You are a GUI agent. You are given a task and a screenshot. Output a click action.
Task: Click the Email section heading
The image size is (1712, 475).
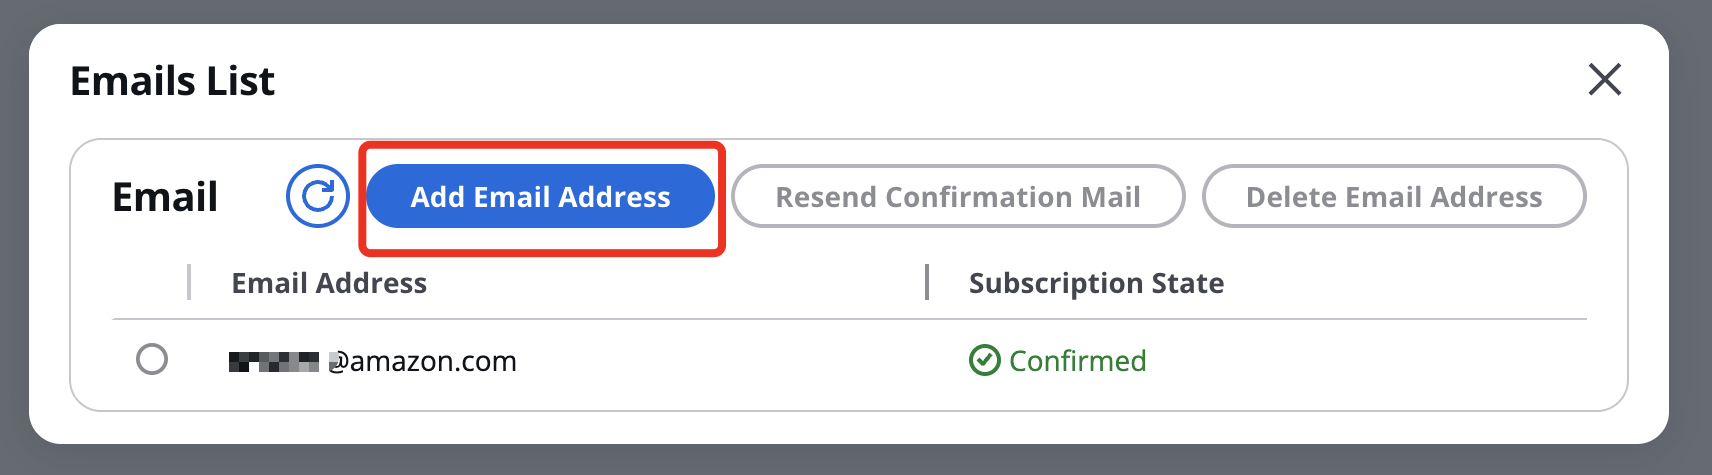(x=165, y=197)
